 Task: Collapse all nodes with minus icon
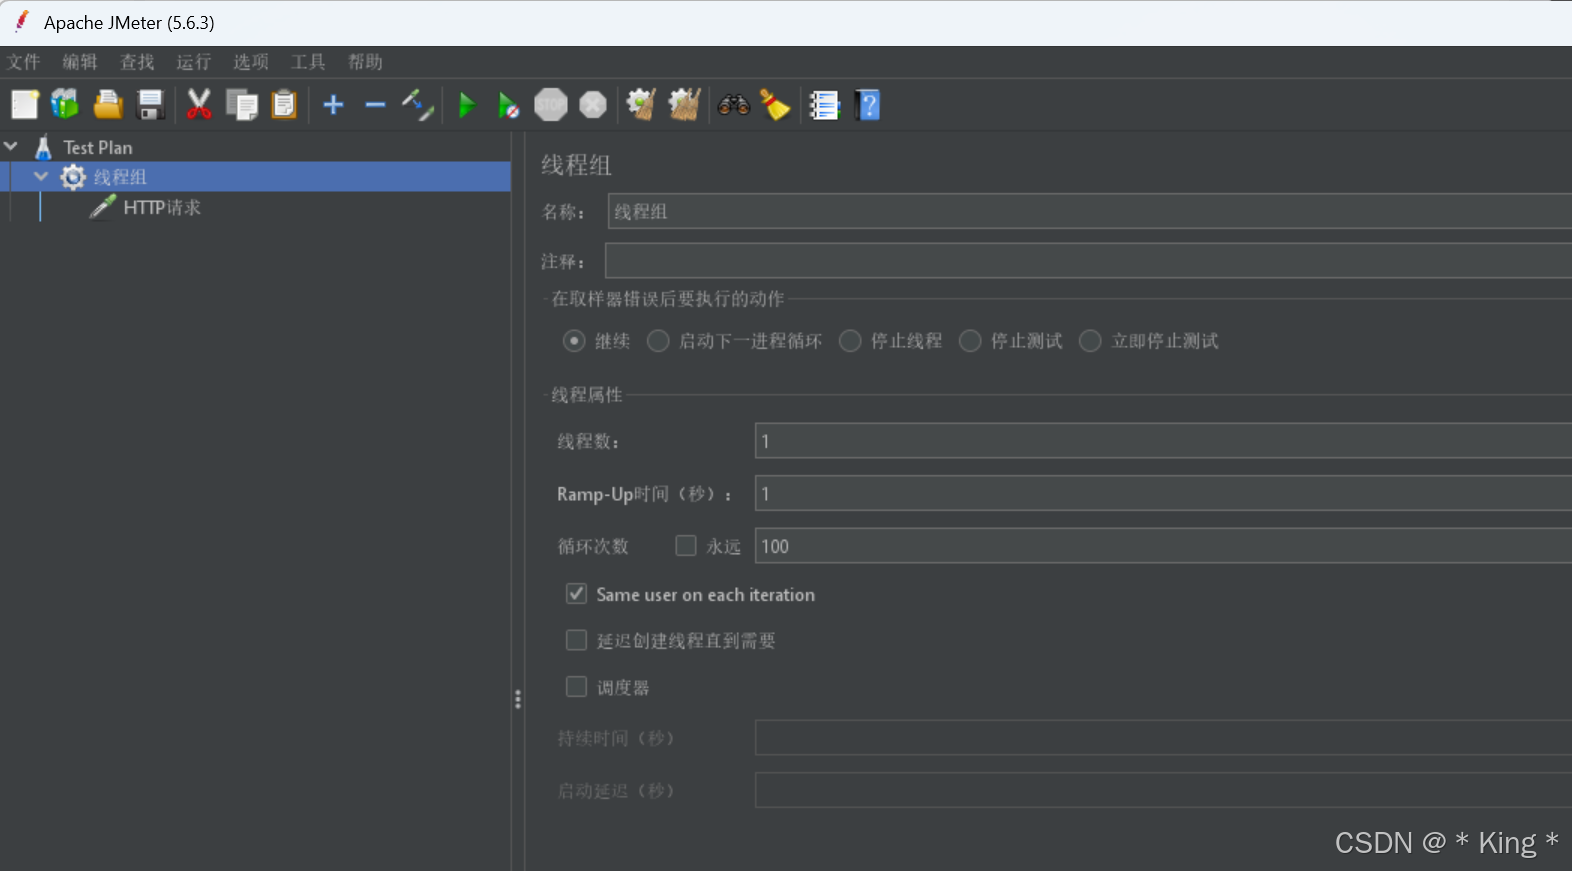click(x=375, y=105)
